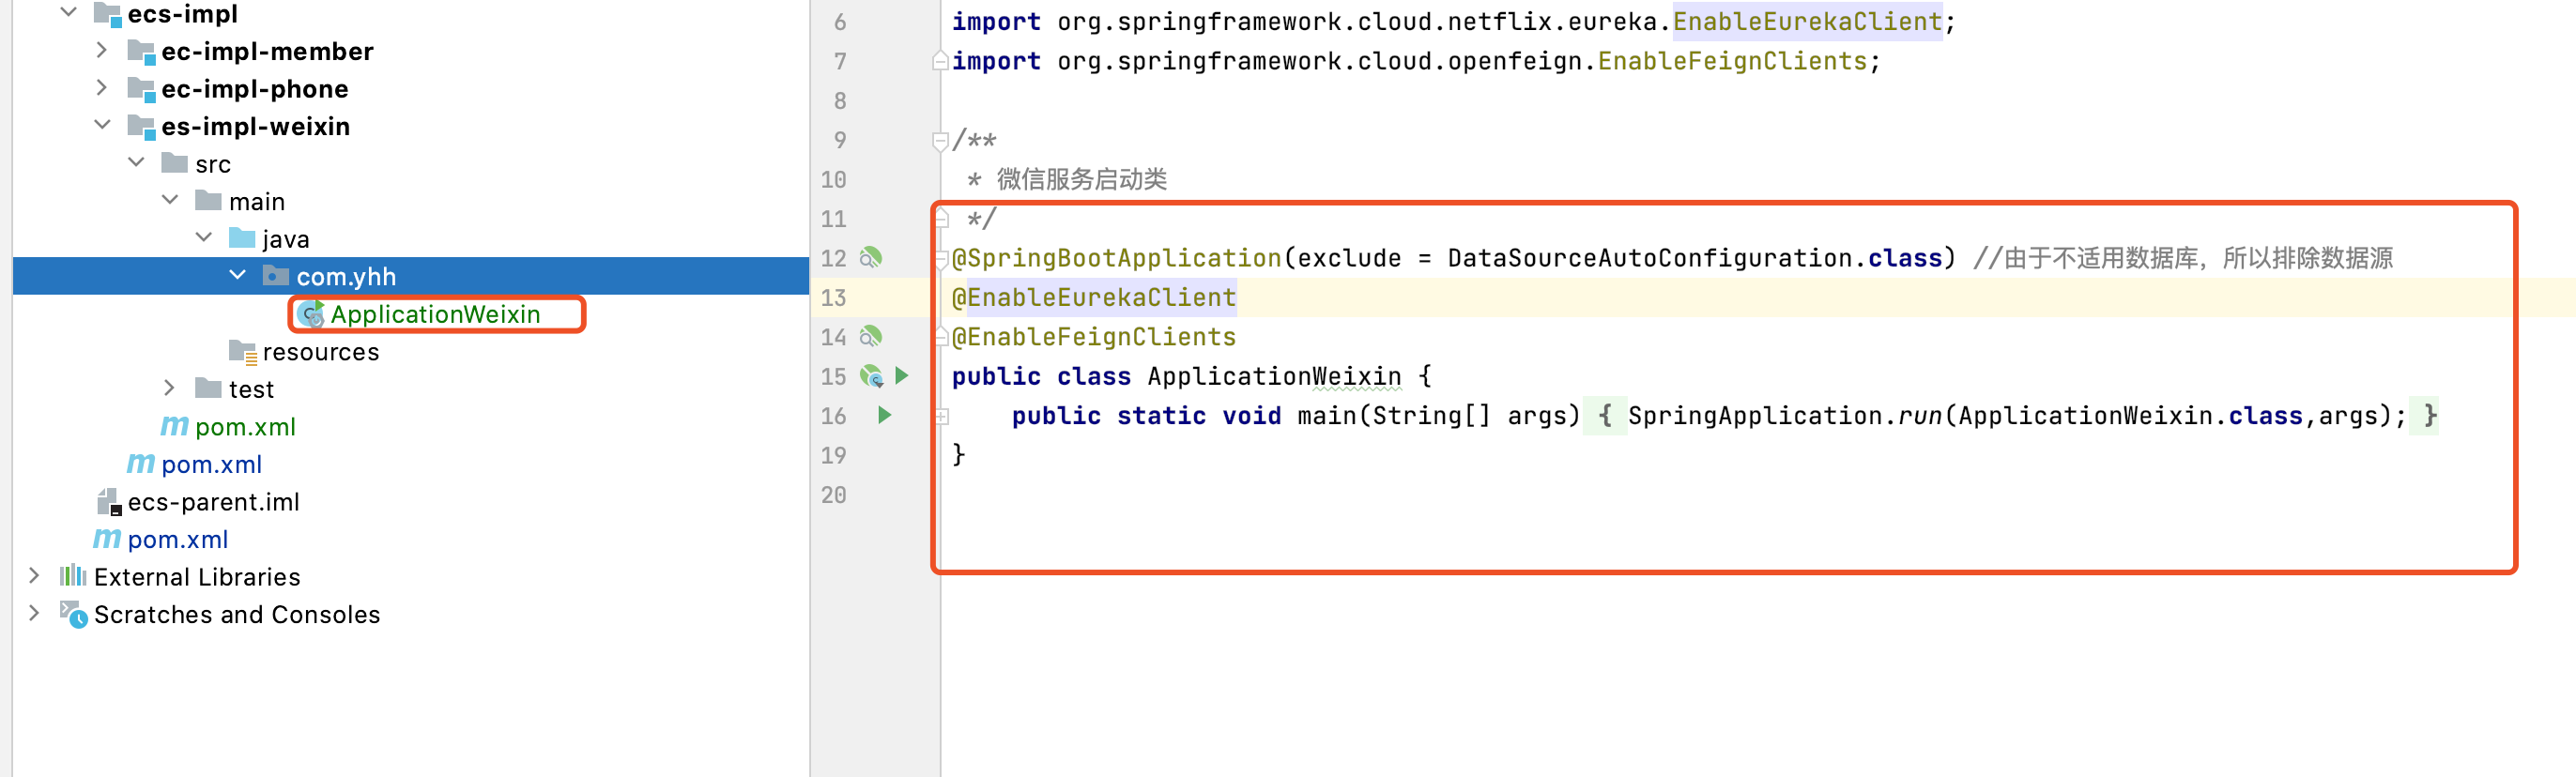Click the ApplicationWeixin Spring class icon
The image size is (2576, 777).
click(312, 314)
